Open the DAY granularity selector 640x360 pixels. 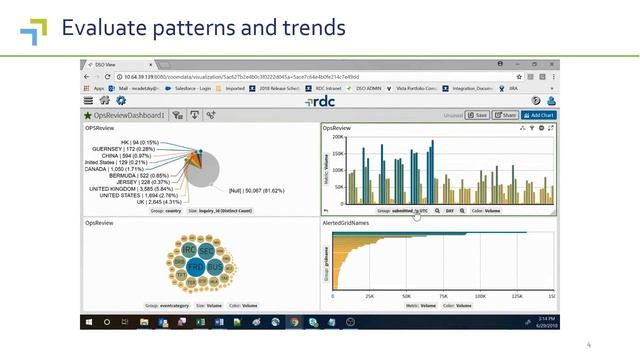[x=449, y=211]
